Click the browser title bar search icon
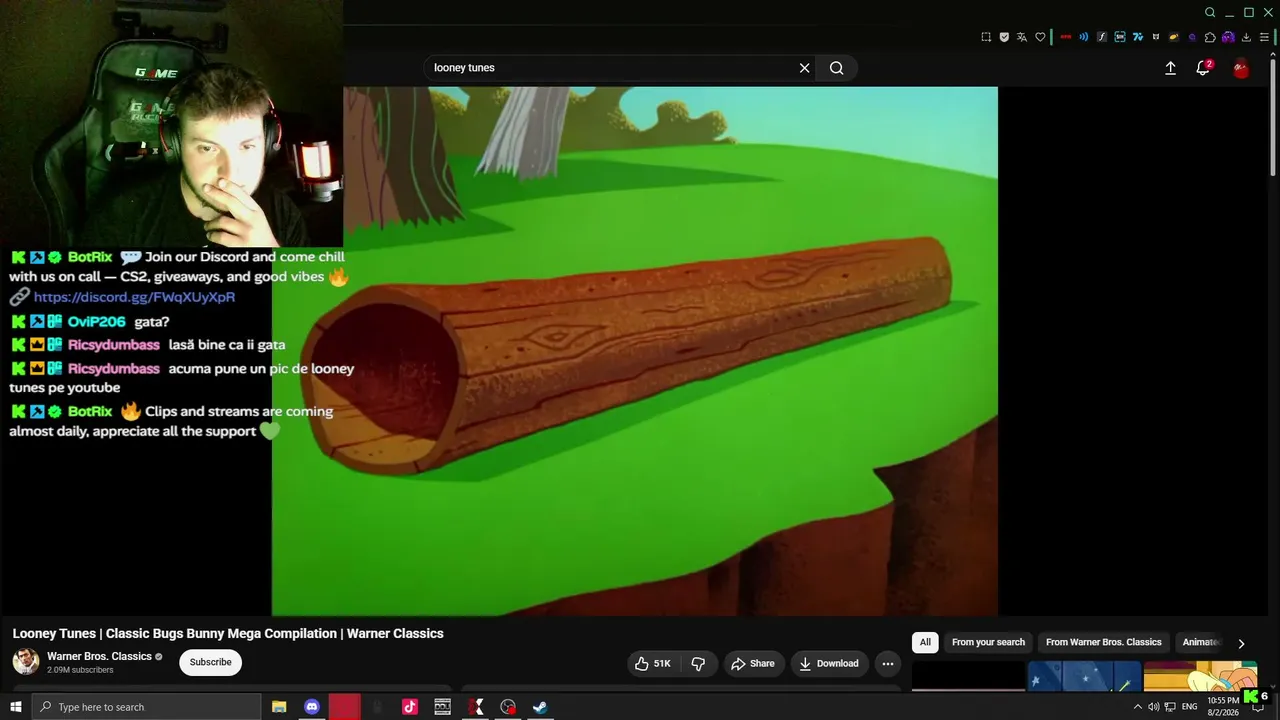This screenshot has height=720, width=1280. coord(1210,12)
